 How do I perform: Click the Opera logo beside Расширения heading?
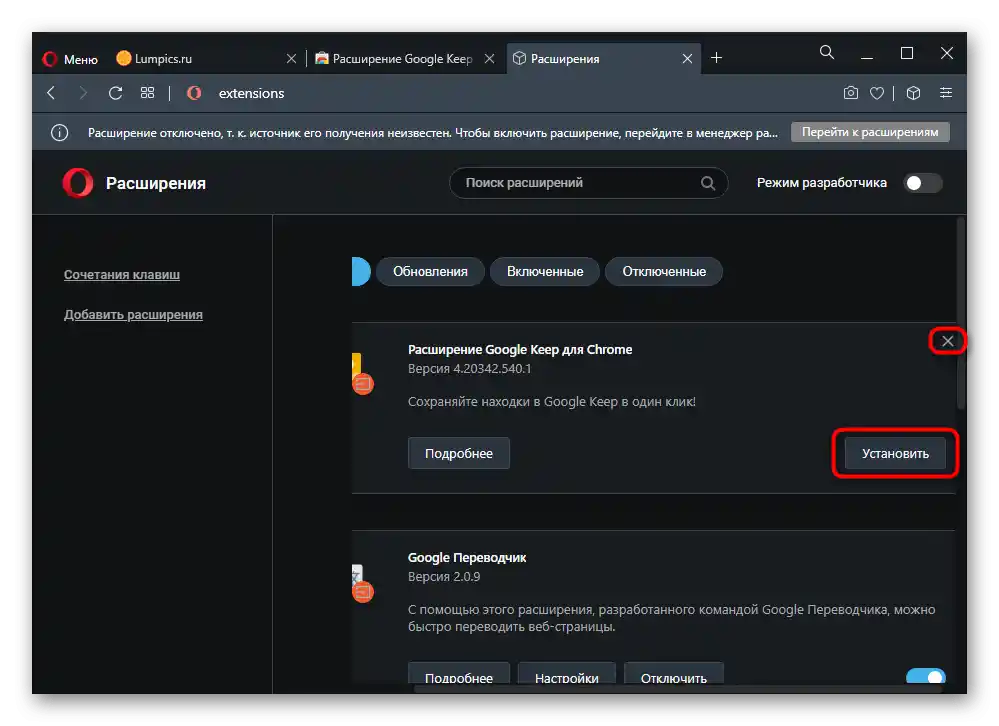[x=78, y=183]
